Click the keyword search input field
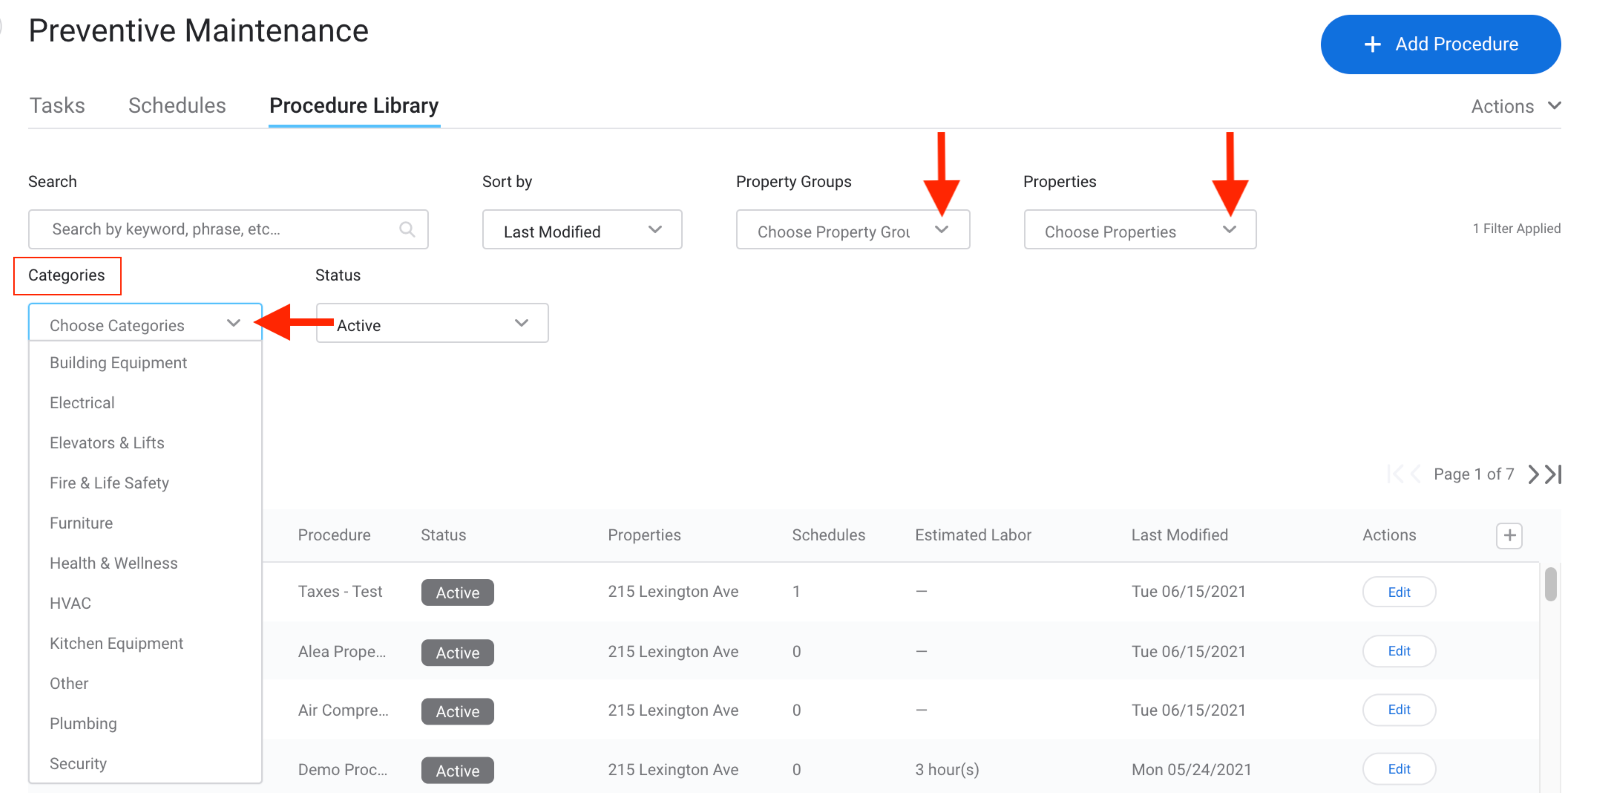Screen dimensions: 1600x793 tap(228, 229)
